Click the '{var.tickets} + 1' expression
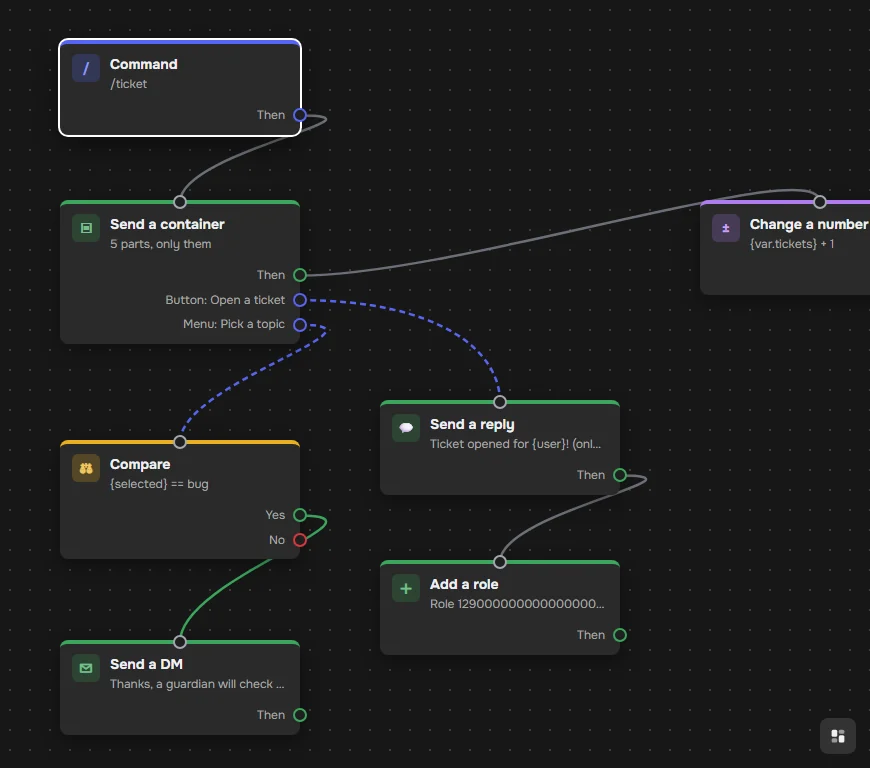The width and height of the screenshot is (870, 768). [792, 244]
